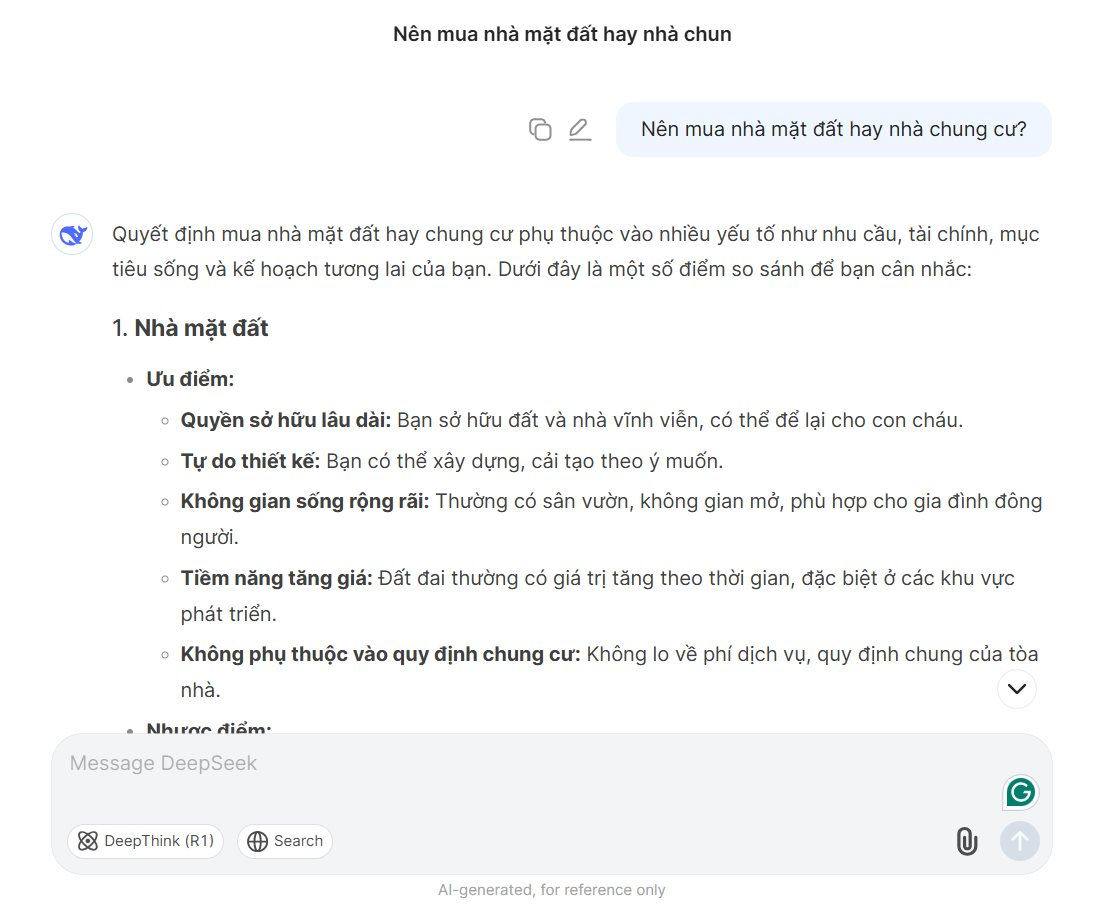
Task: Toggle DeepThink (R1) mode
Action: tap(146, 841)
